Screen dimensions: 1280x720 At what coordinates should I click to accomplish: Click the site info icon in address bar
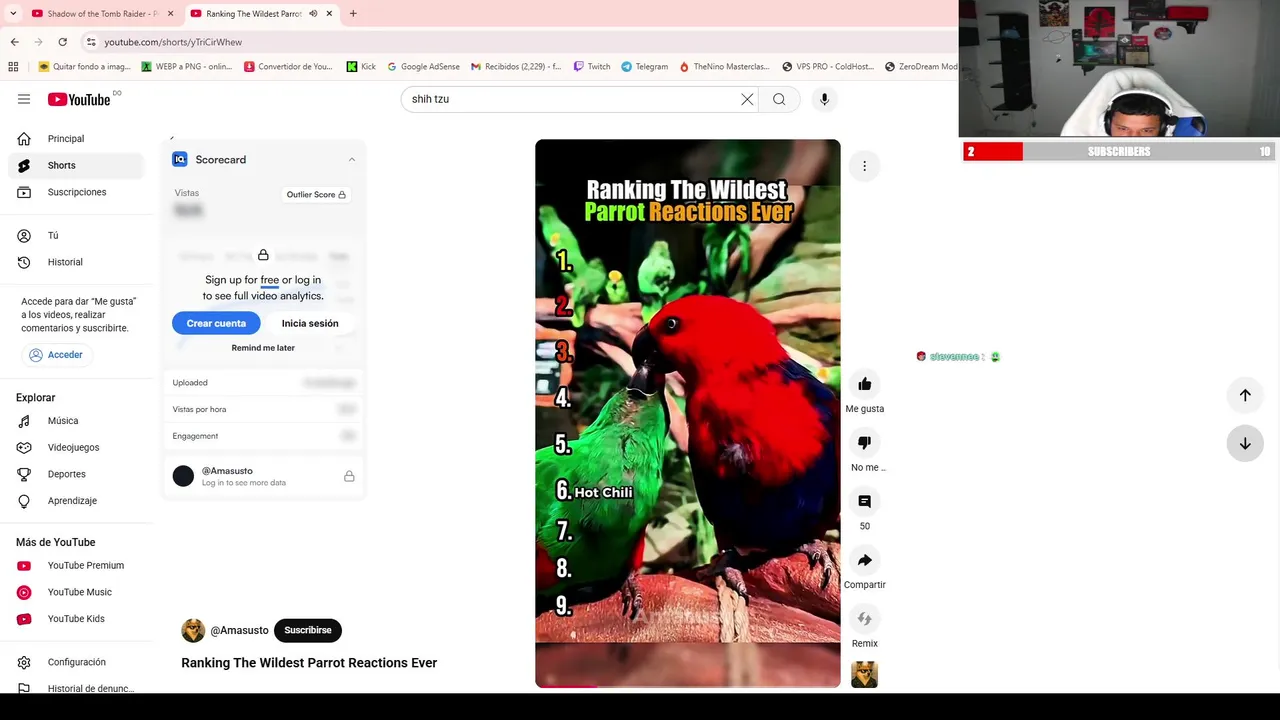pos(91,42)
